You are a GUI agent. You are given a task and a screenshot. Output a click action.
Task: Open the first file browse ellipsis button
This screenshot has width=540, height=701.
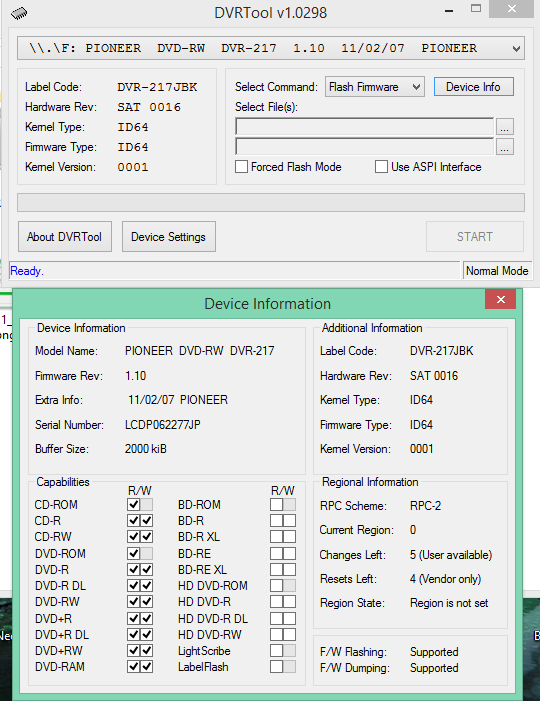(505, 127)
